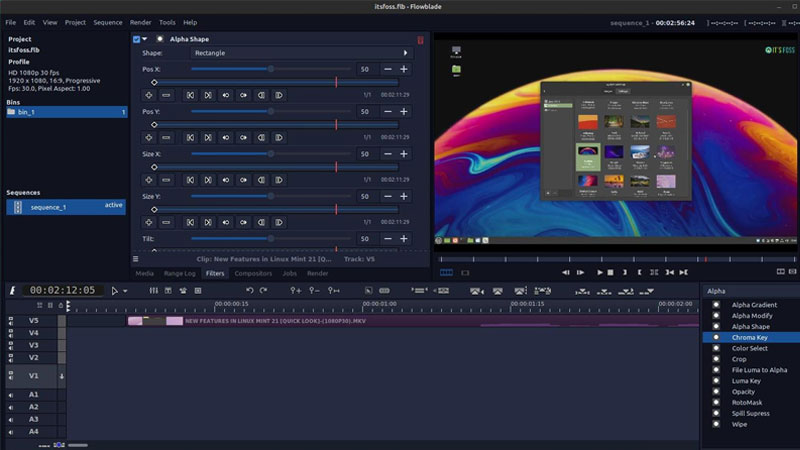Set mark out on monitor controls
The width and height of the screenshot is (800, 450).
639,272
